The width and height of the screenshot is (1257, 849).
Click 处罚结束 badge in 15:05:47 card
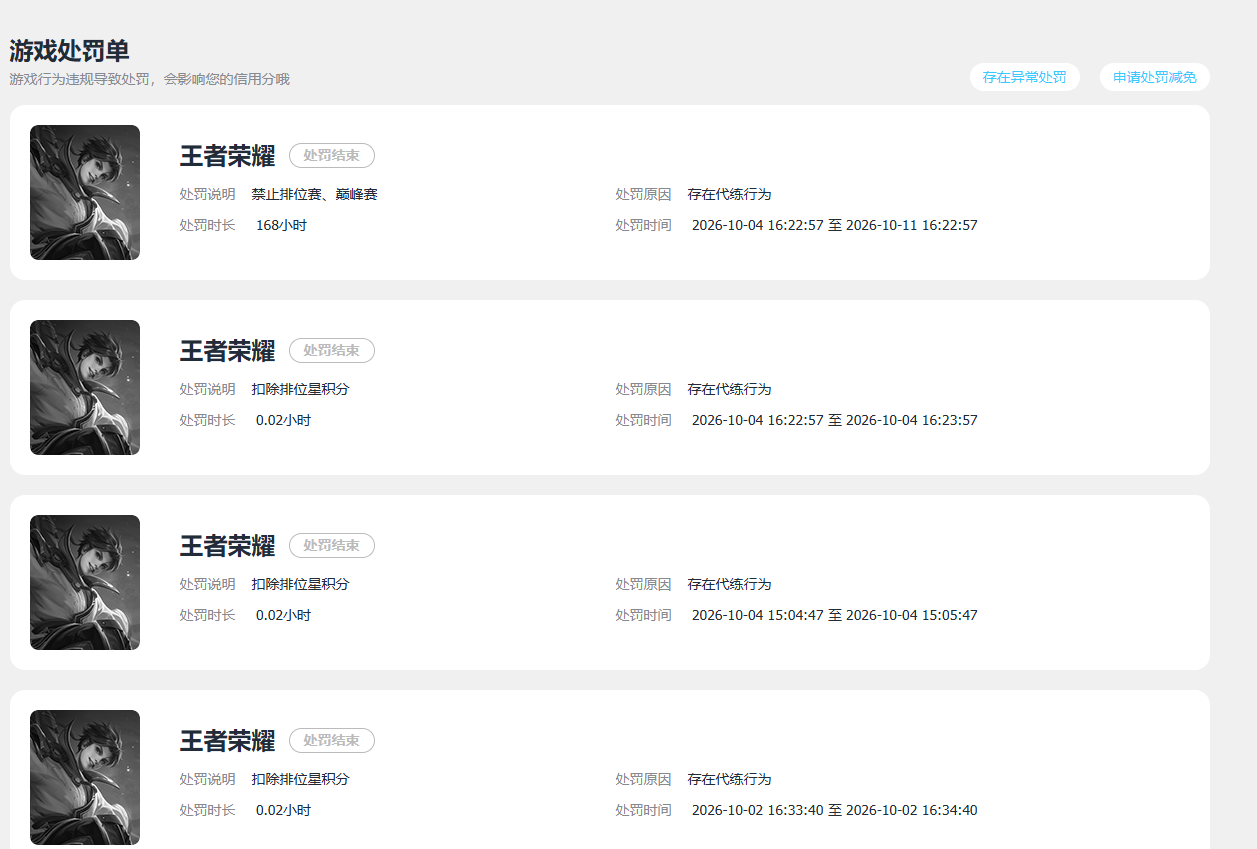(332, 545)
